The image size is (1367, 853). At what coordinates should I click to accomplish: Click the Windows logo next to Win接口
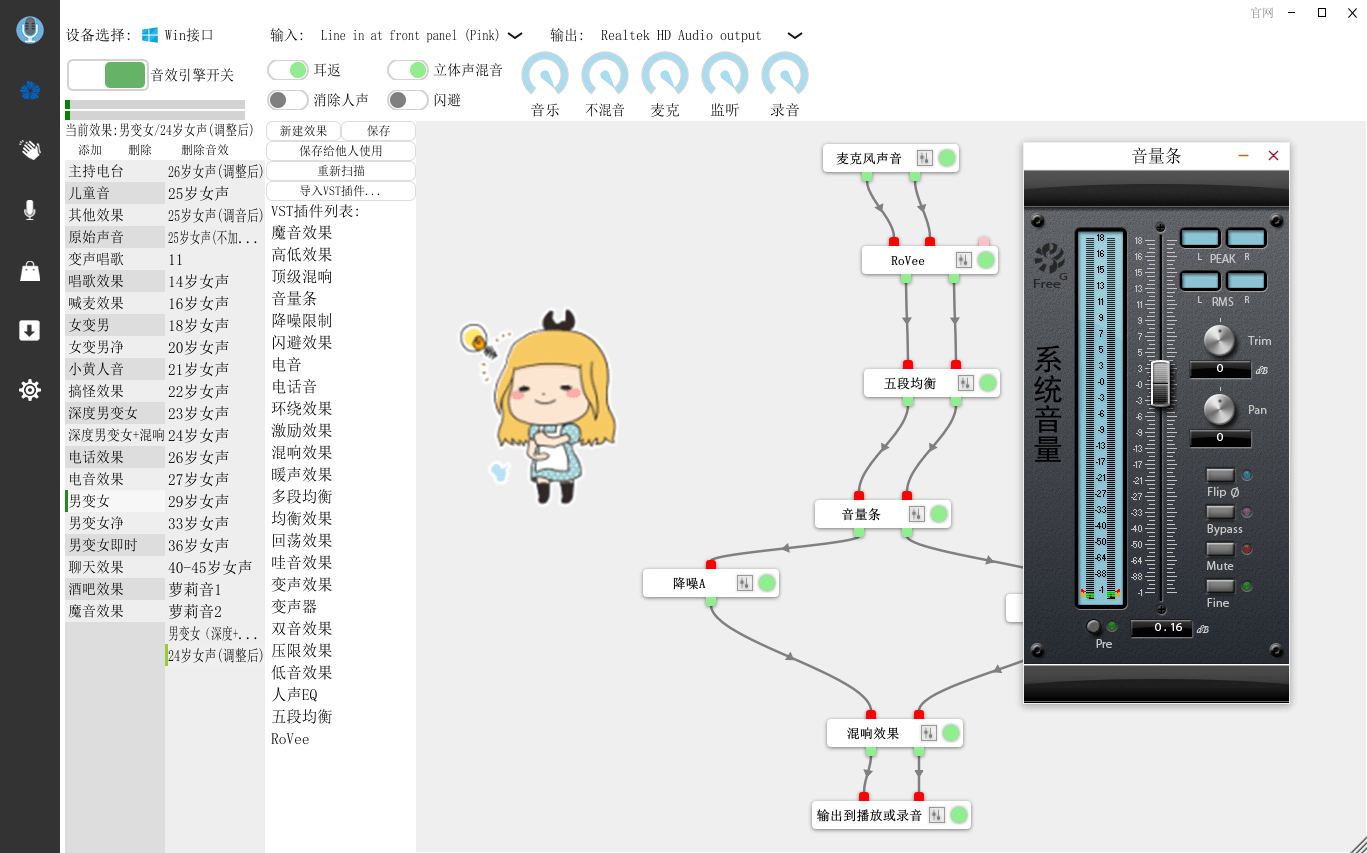coord(150,35)
